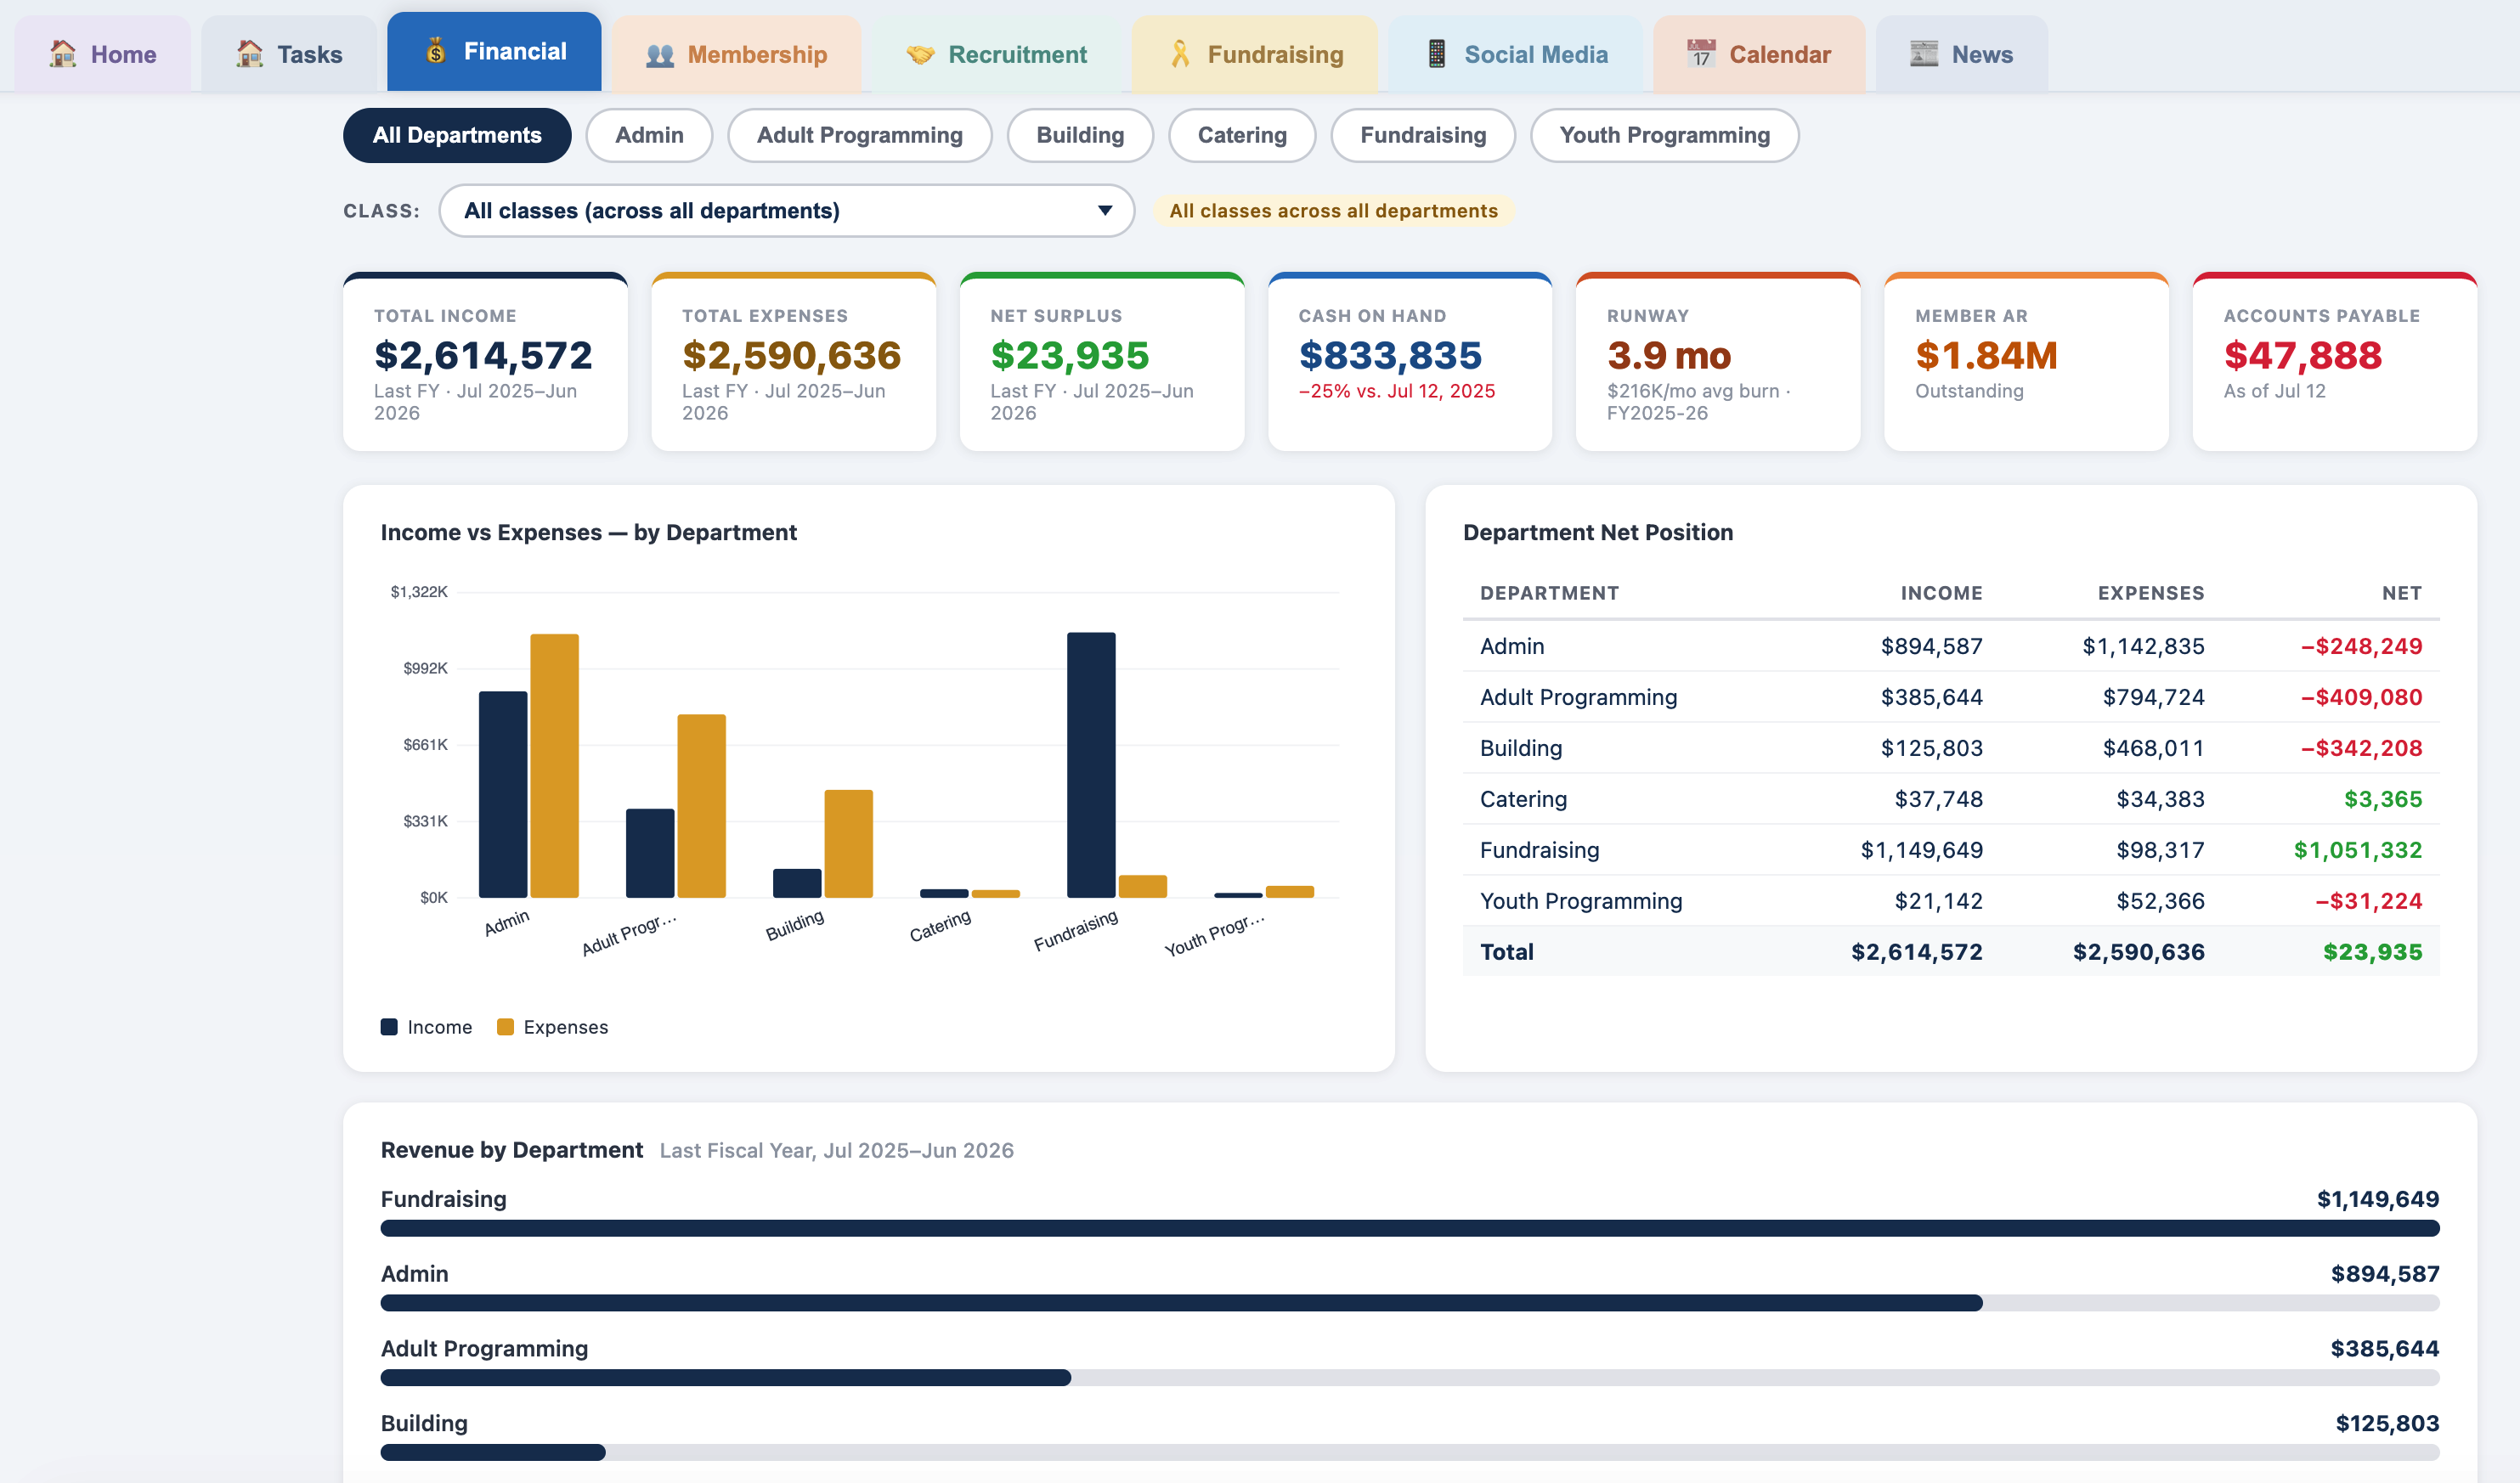Image resolution: width=2520 pixels, height=1483 pixels.
Task: Open the Home tab
Action: pos(102,54)
